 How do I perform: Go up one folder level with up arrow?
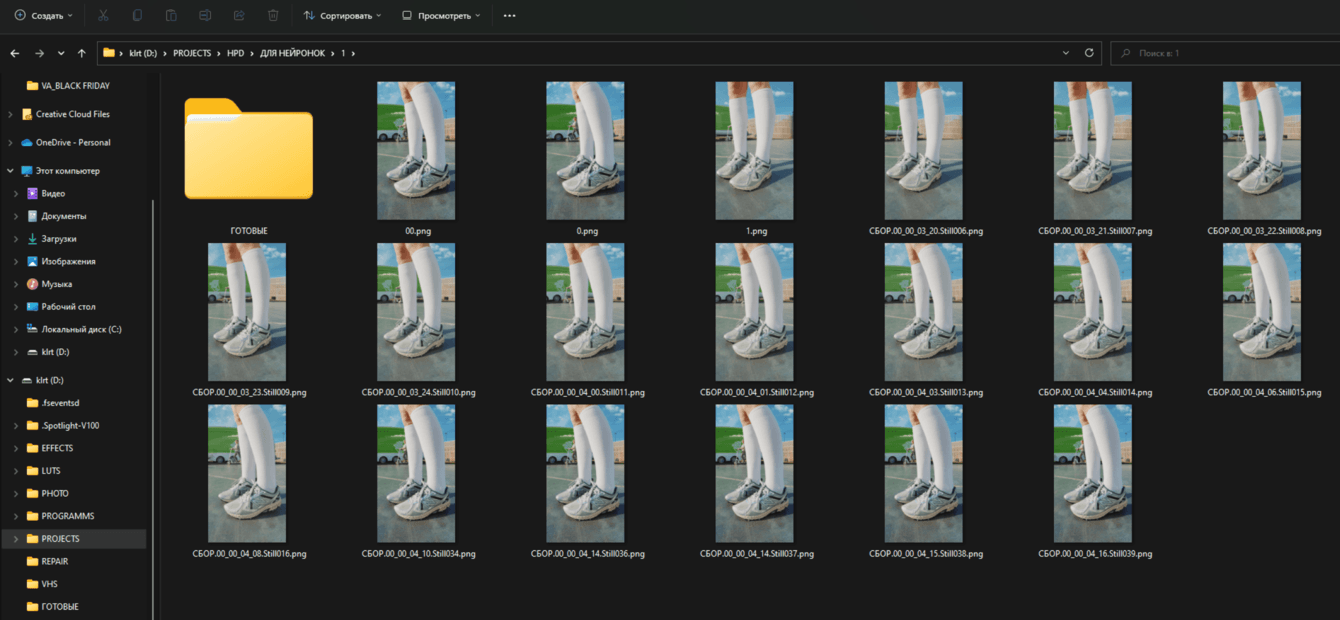pos(82,53)
